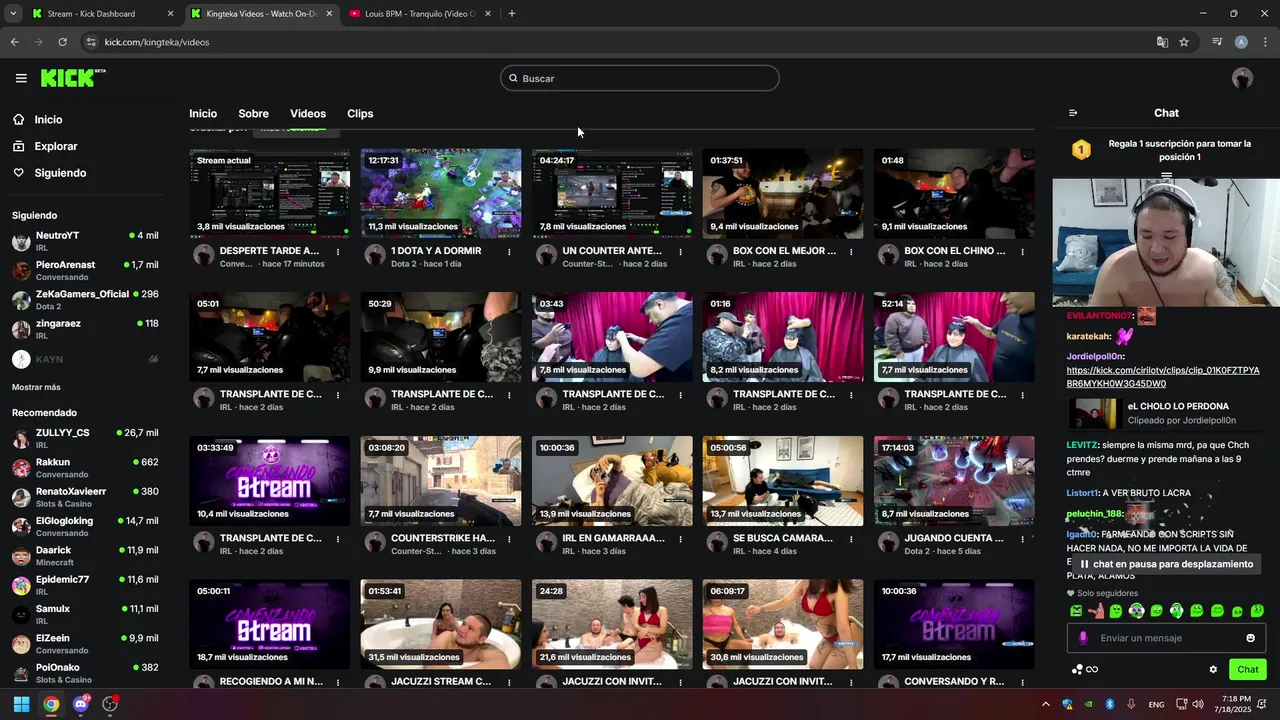Open the Stream actual video thumbnail
The height and width of the screenshot is (720, 1280).
pyautogui.click(x=270, y=194)
